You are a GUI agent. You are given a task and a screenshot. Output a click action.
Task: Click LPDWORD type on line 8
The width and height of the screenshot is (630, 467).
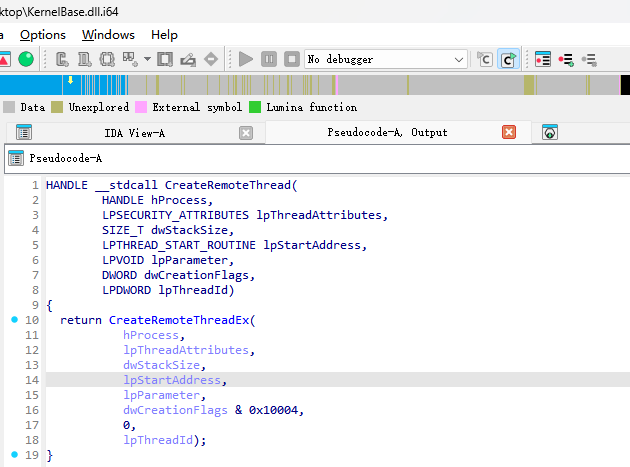126,290
